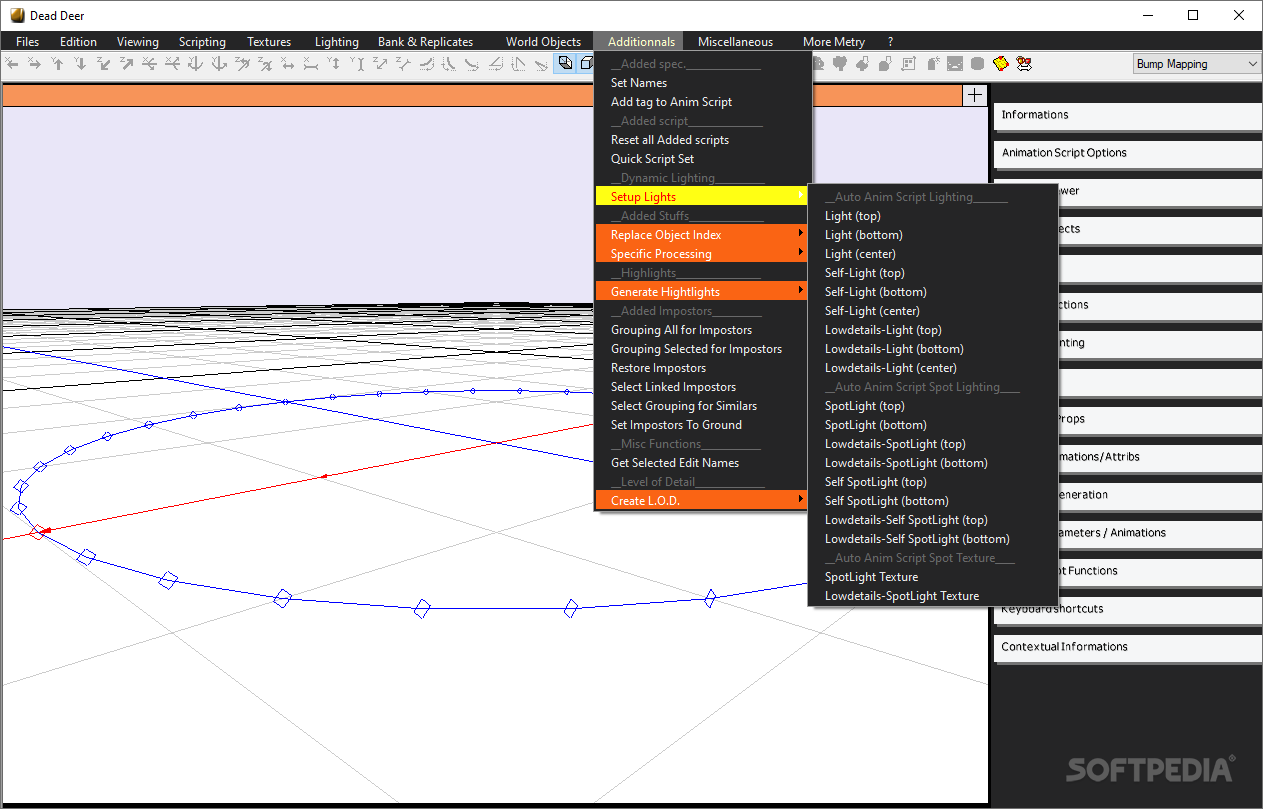1263x809 pixels.
Task: Open the Miscellaneous menu
Action: tap(736, 42)
